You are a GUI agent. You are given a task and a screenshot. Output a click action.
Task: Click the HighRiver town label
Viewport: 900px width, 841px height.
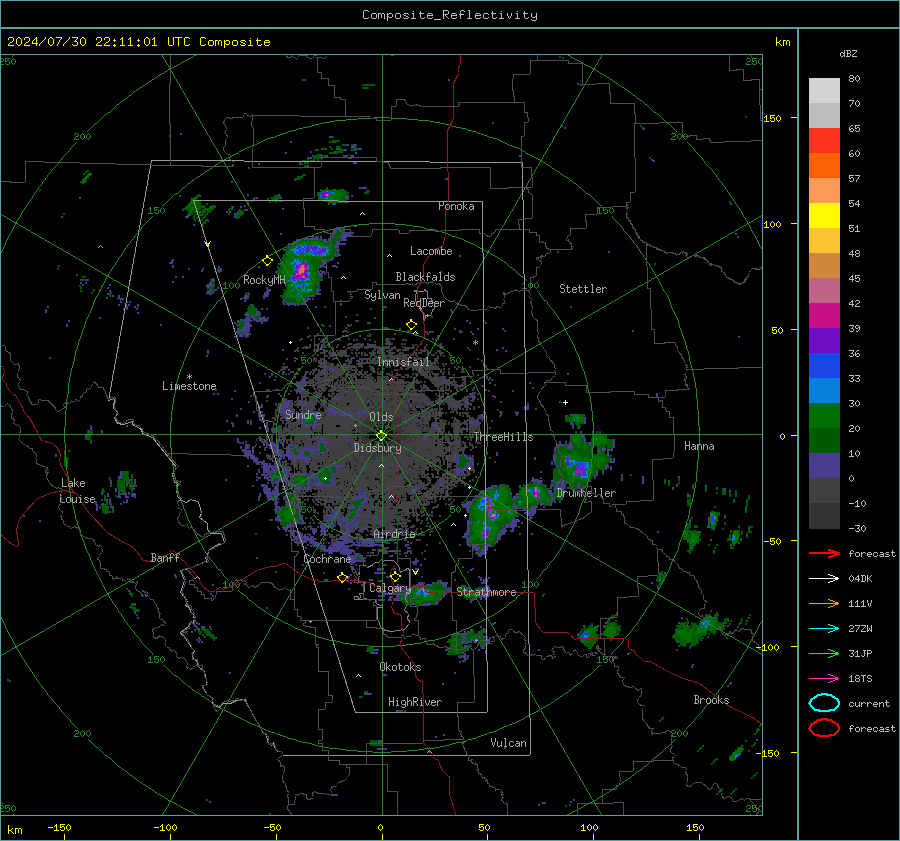415,702
